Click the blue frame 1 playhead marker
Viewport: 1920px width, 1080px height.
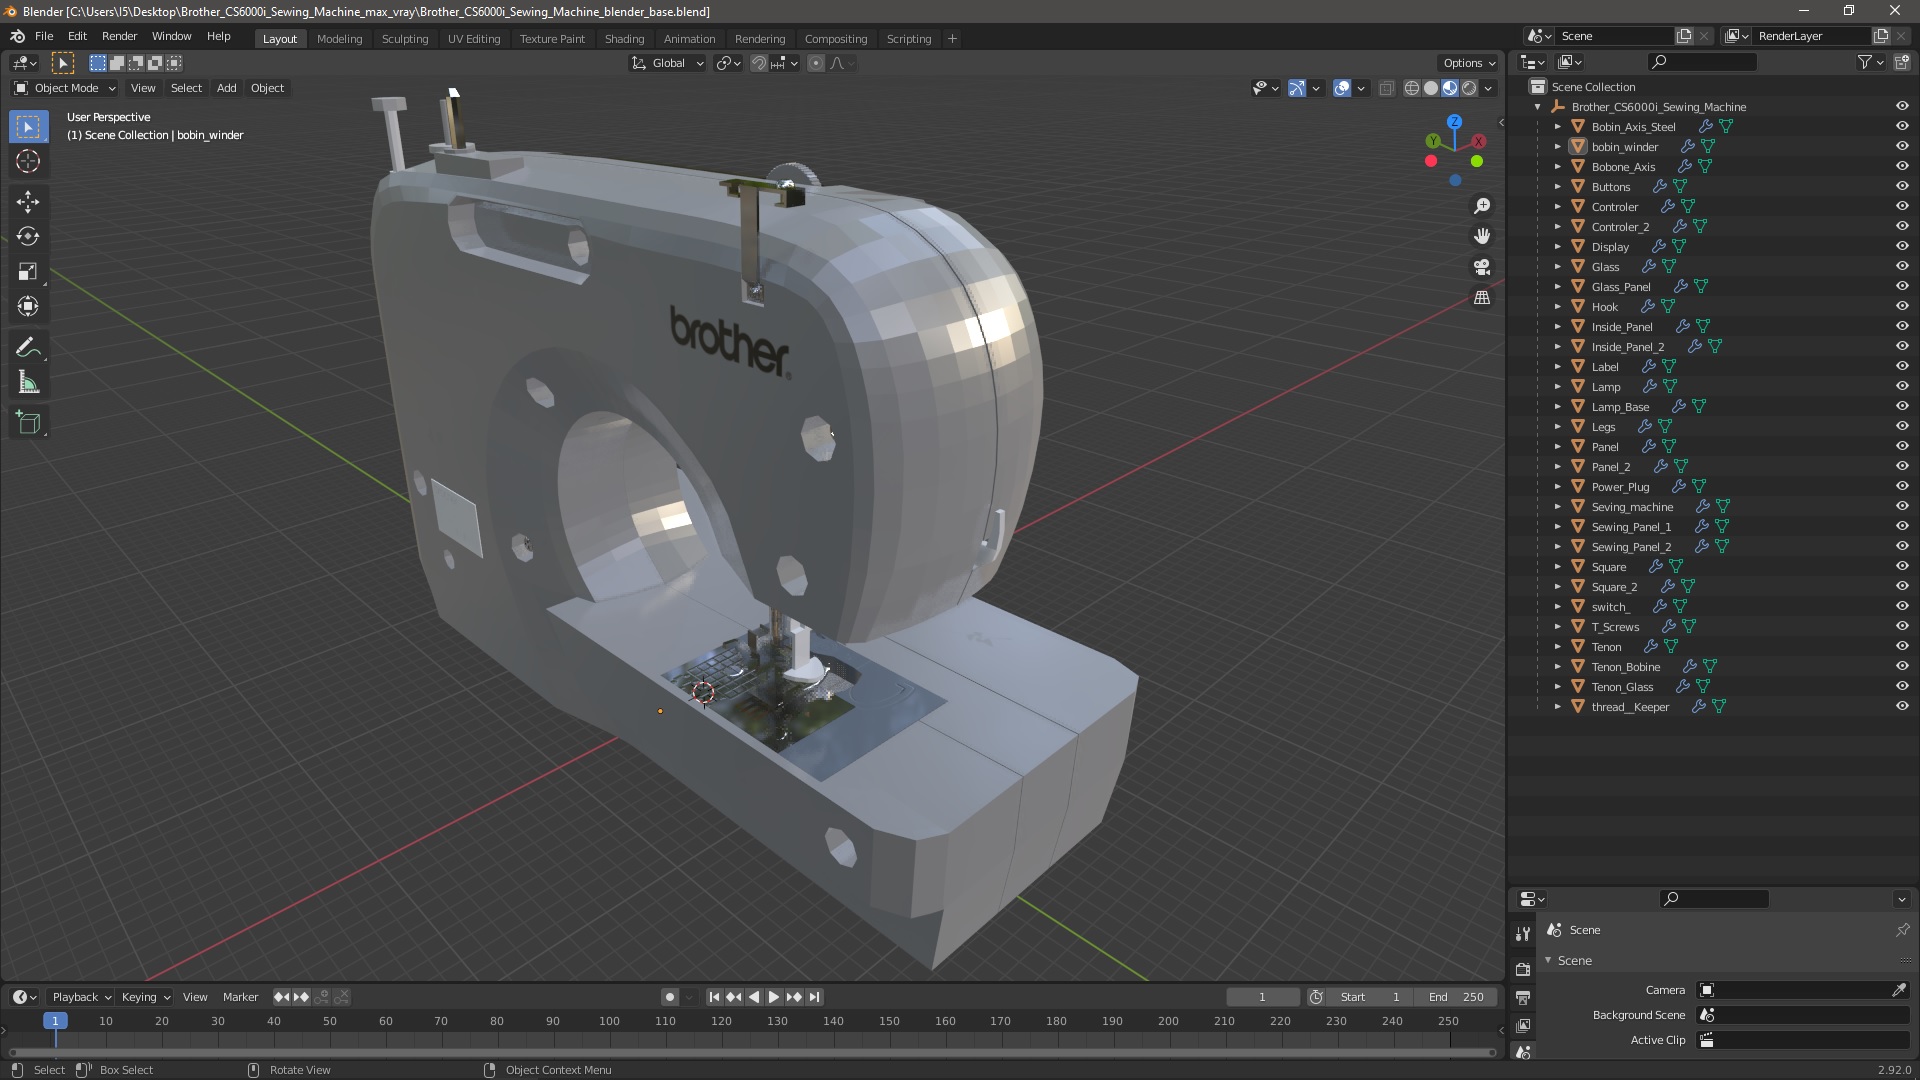pyautogui.click(x=55, y=1021)
